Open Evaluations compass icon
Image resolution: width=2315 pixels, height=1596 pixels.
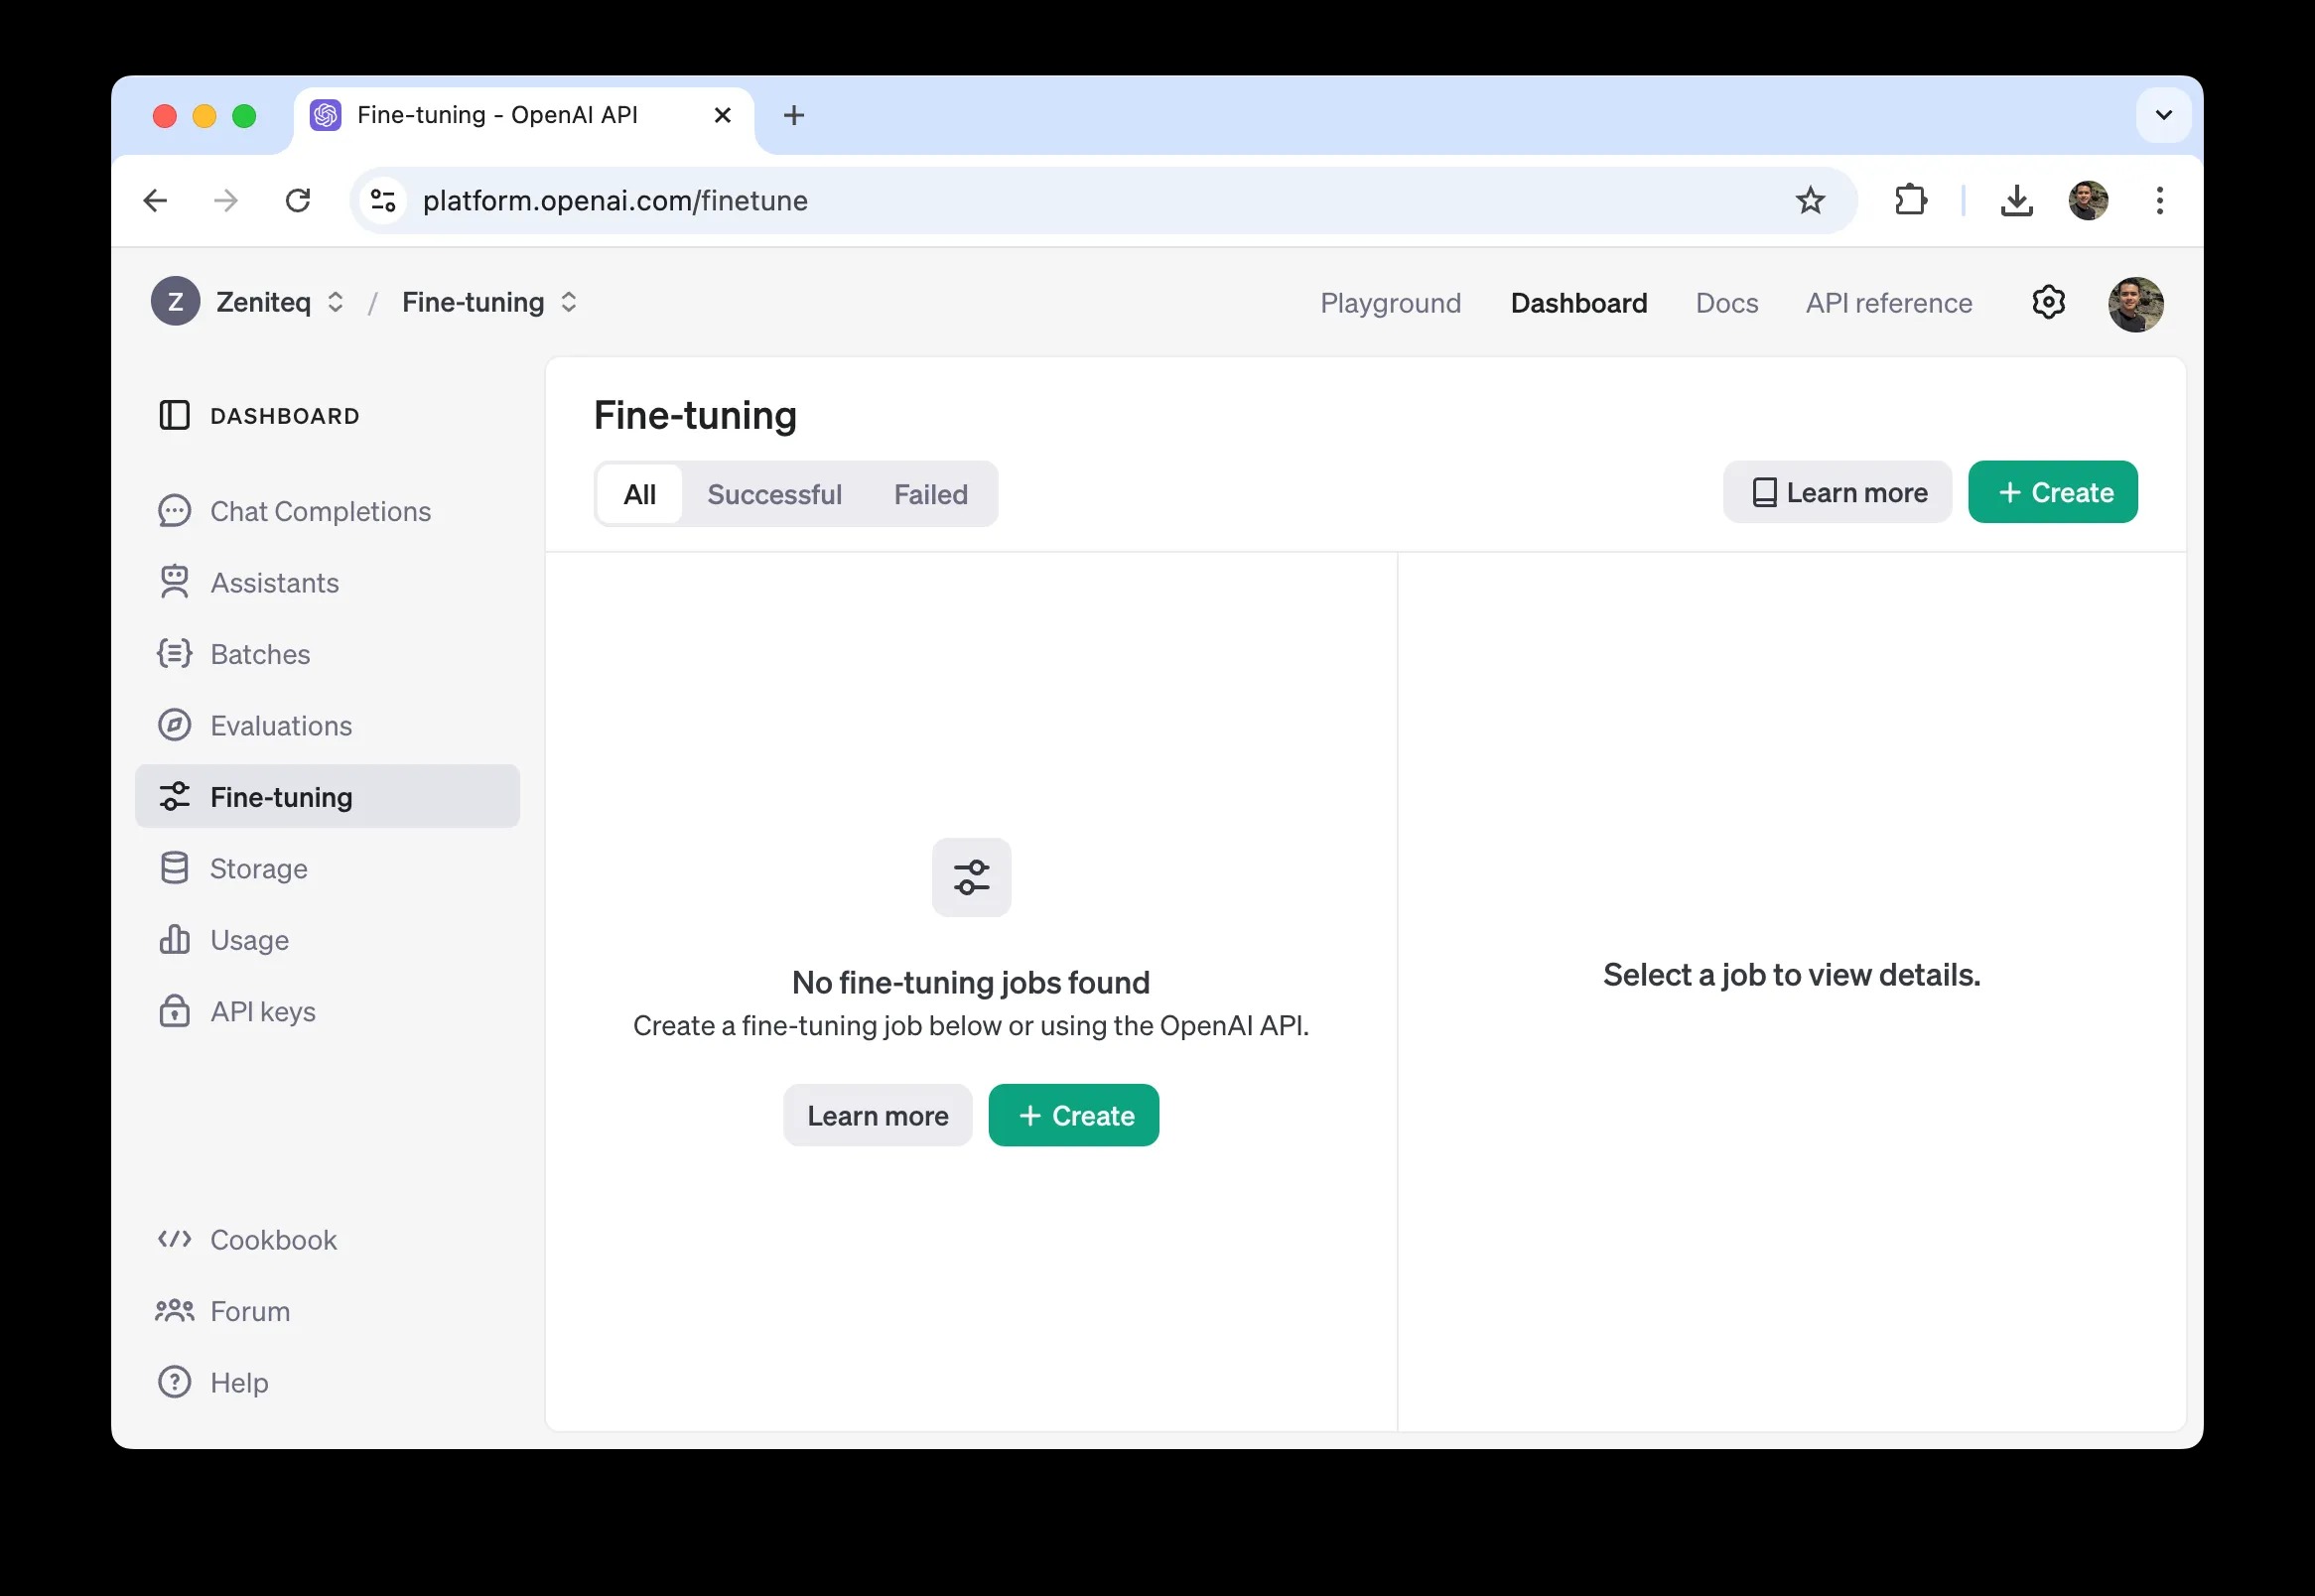coord(174,725)
